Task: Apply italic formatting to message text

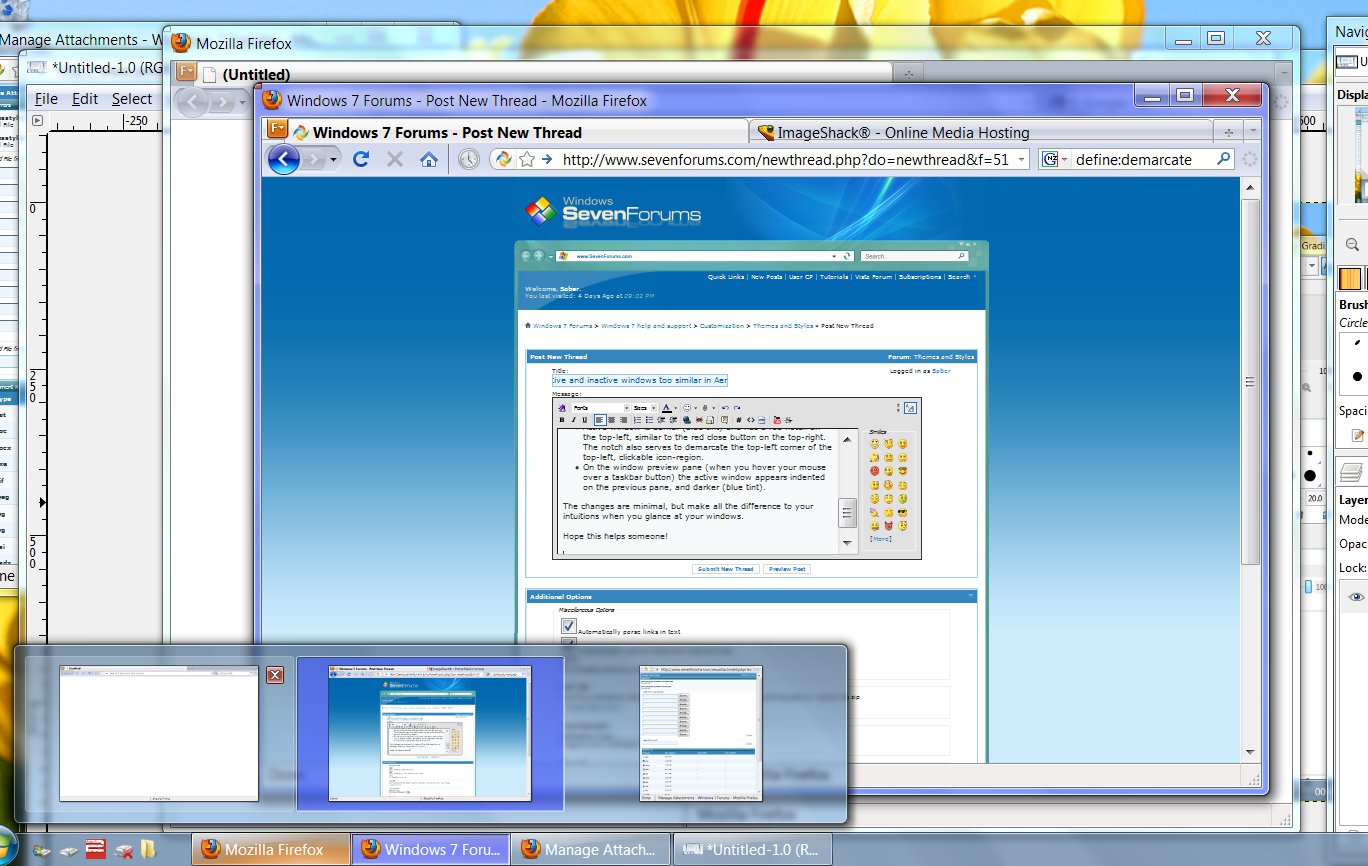Action: coord(573,421)
